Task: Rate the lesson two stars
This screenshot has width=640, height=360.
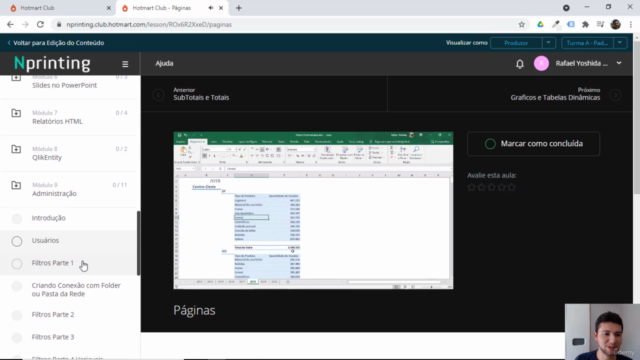Action: tap(482, 187)
